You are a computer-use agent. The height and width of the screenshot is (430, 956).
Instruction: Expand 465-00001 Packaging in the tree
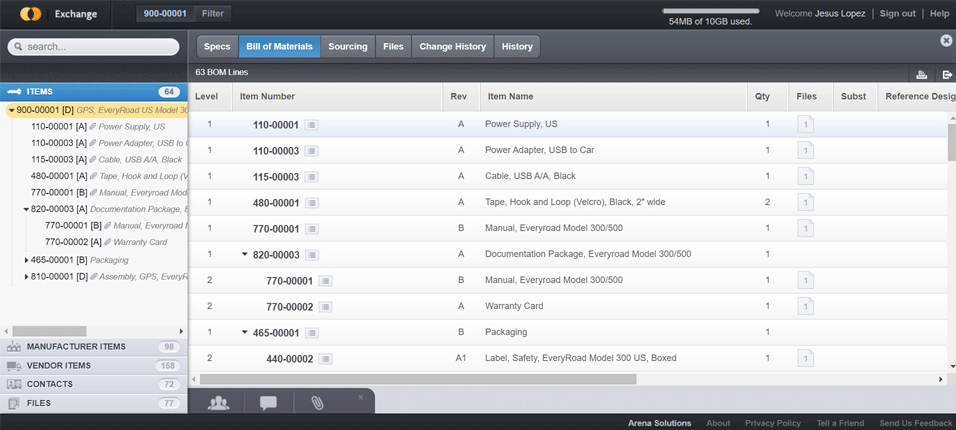26,260
